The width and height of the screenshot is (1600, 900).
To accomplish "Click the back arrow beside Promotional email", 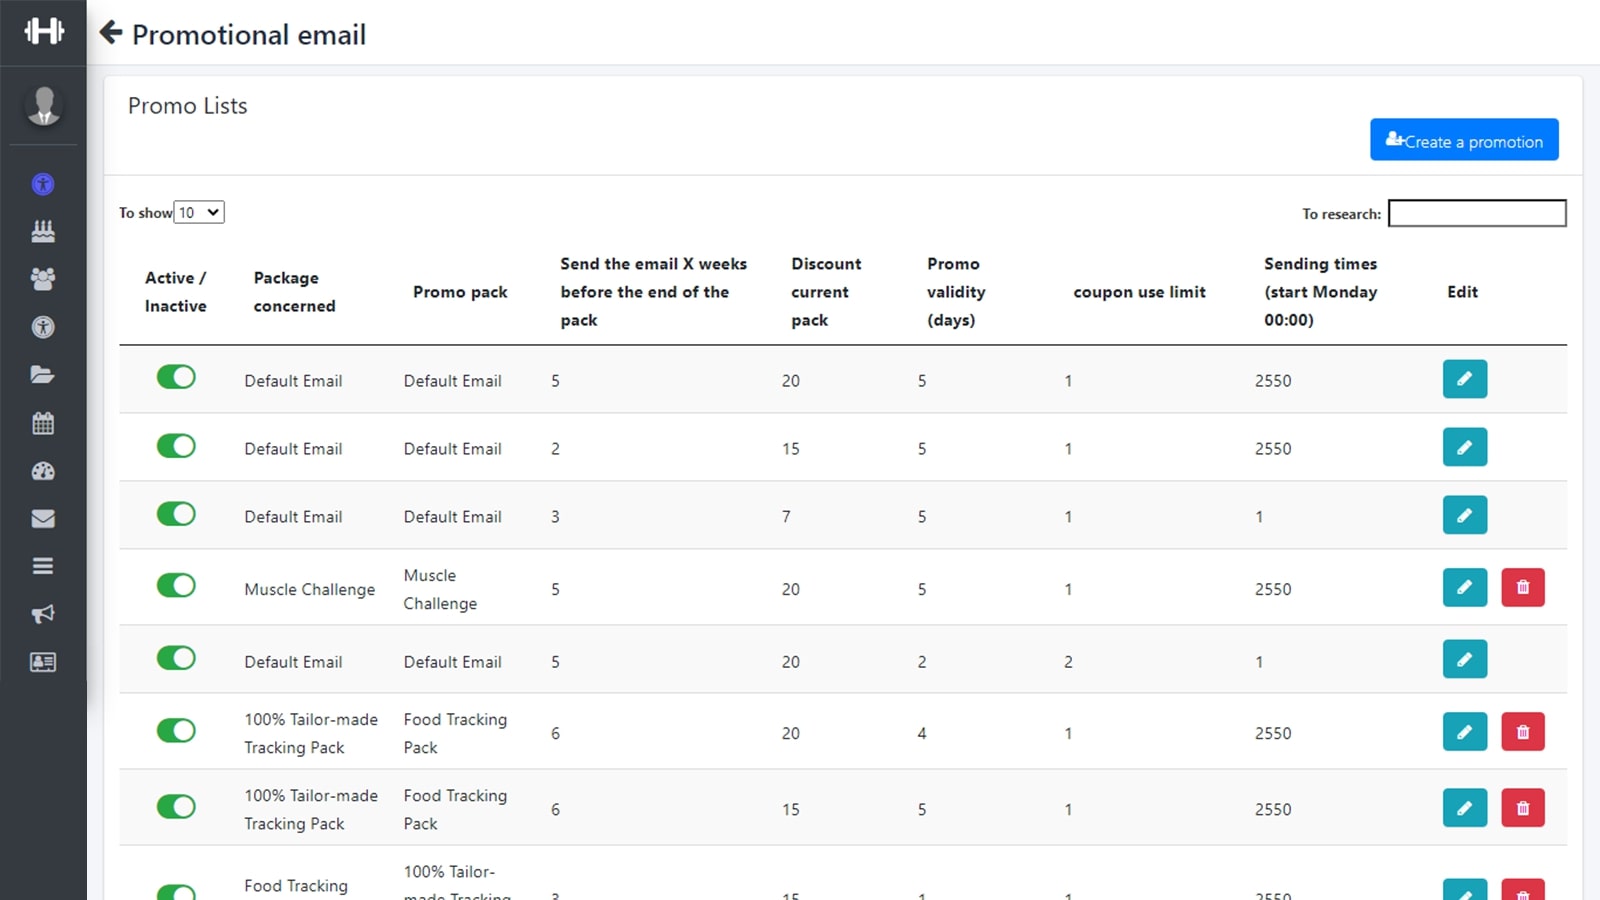I will (111, 33).
